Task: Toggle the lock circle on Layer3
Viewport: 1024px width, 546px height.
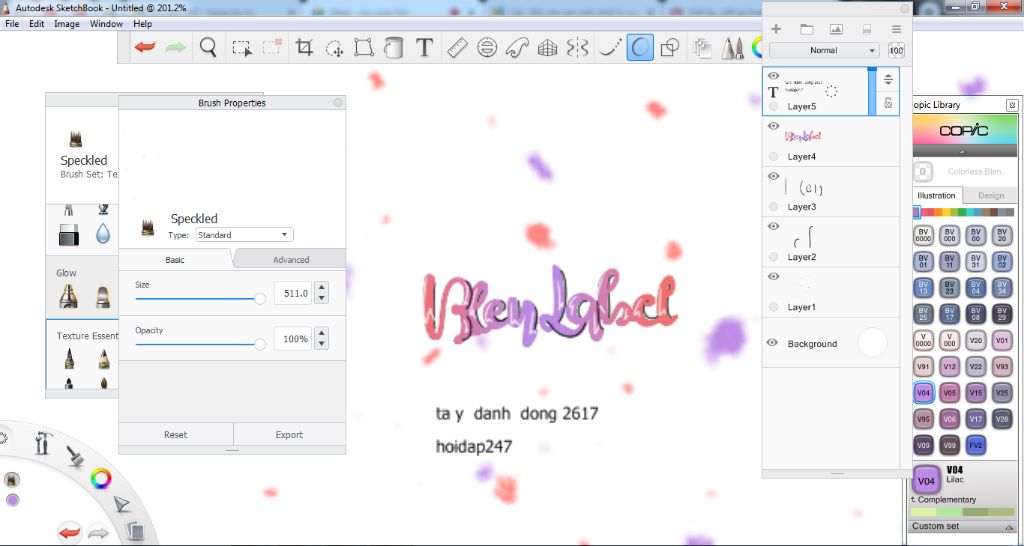Action: [x=773, y=206]
